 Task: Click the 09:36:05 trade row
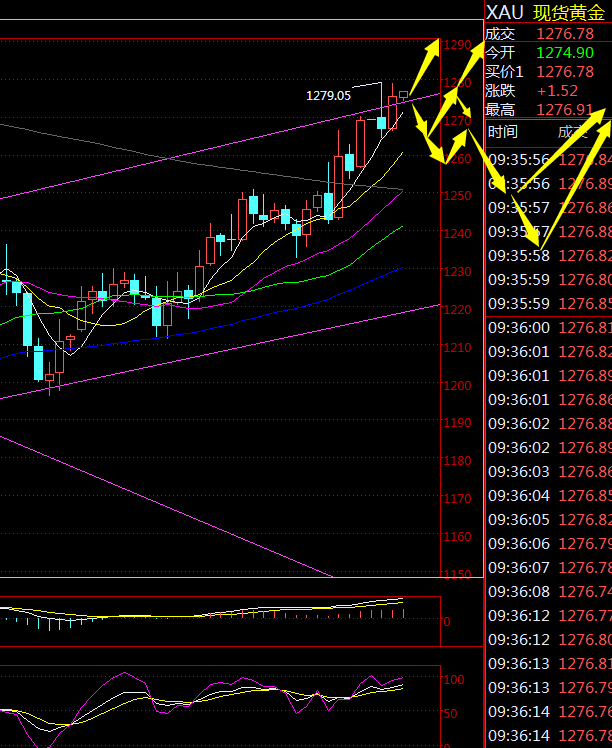(x=549, y=519)
